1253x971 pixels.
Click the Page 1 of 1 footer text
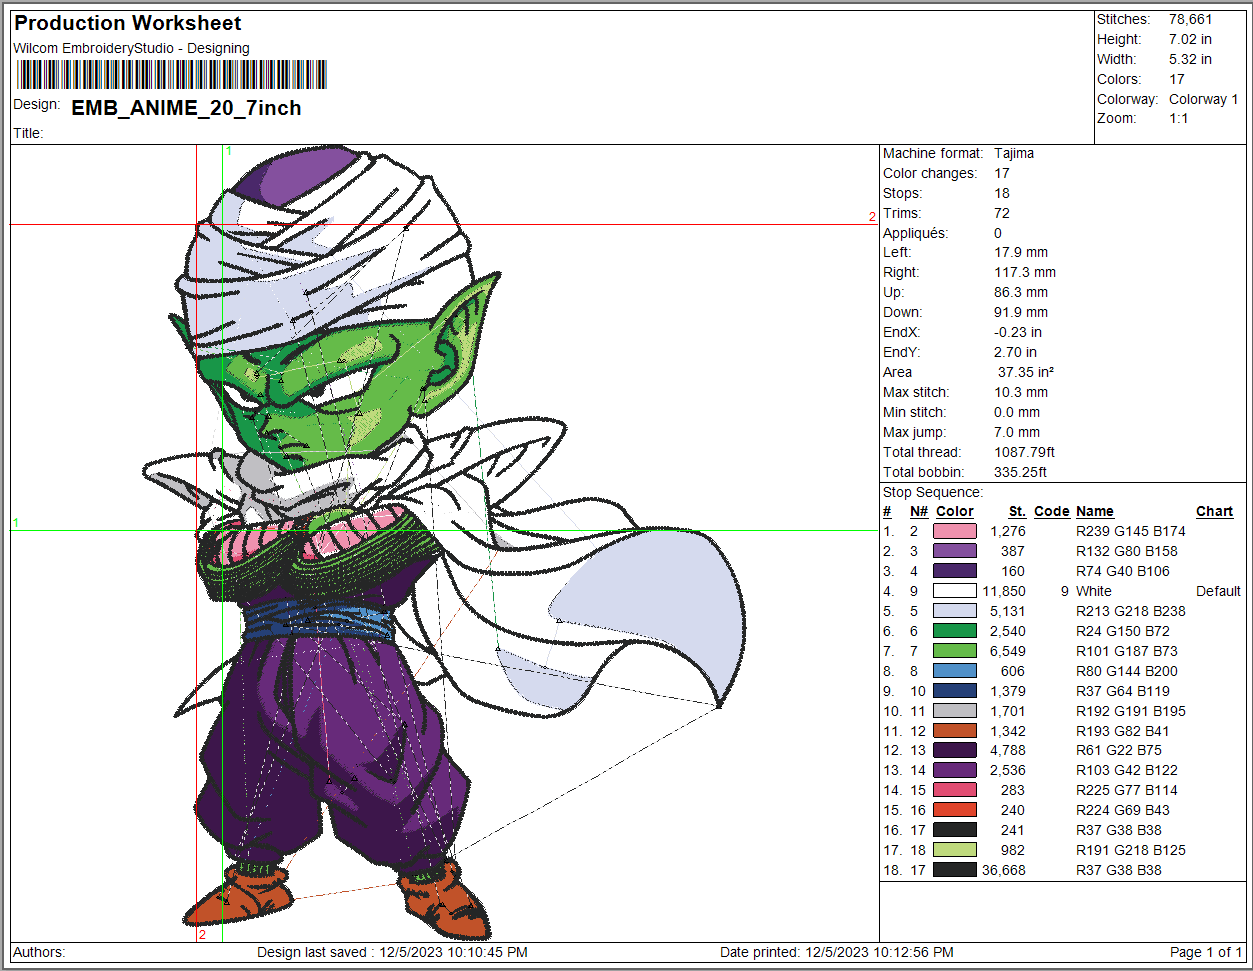[x=1205, y=952]
